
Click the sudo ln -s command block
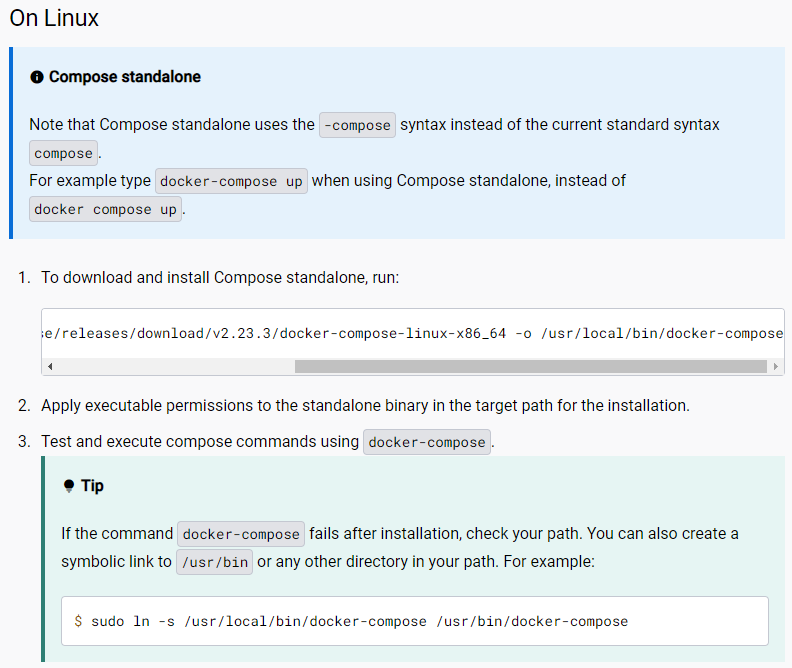(414, 621)
